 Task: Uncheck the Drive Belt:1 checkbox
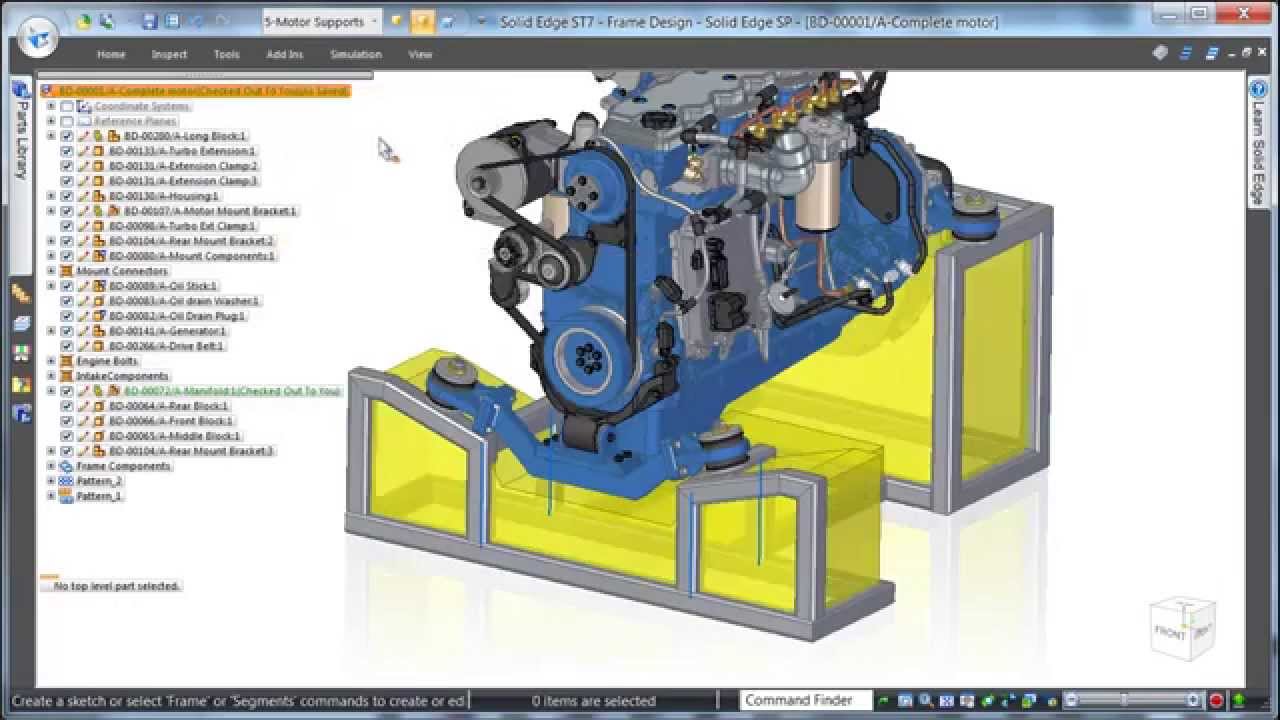[67, 346]
